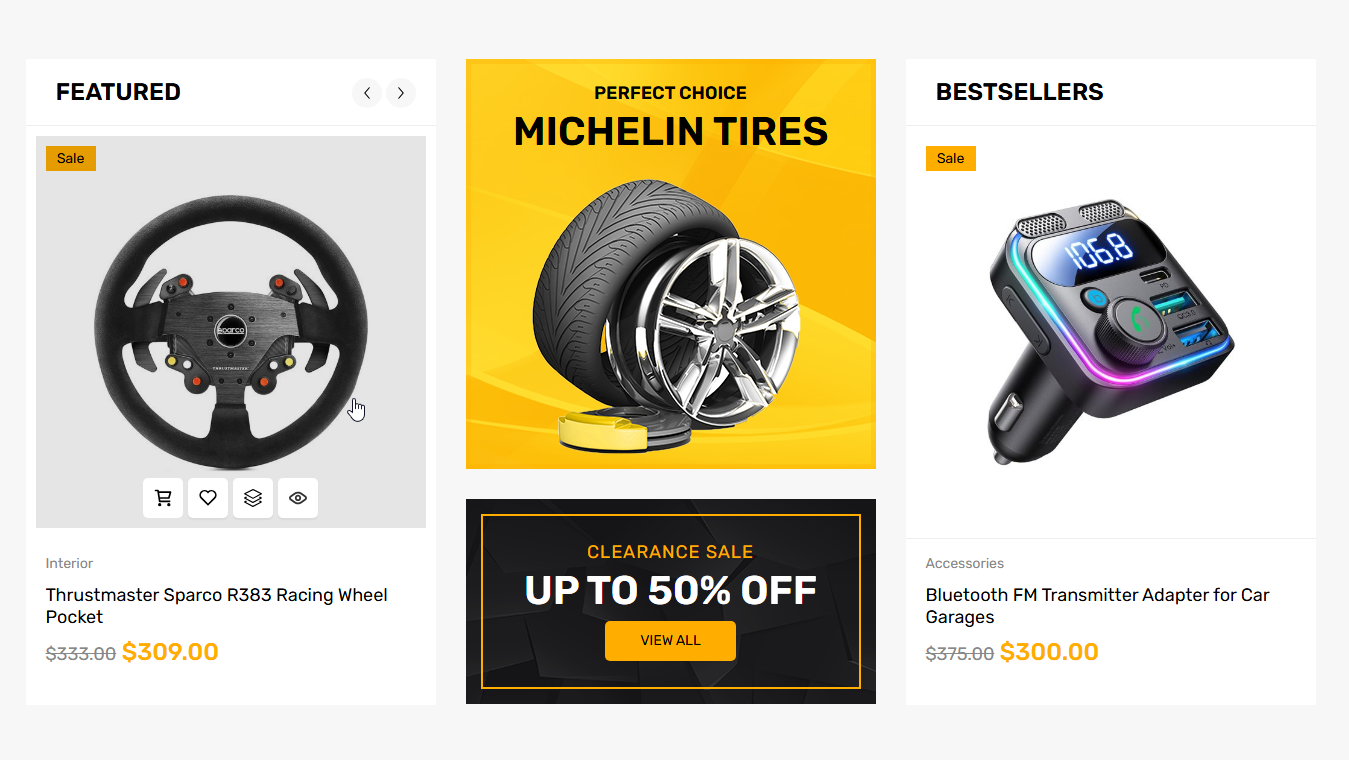
Task: Select the Interior category link
Action: pyautogui.click(x=69, y=563)
